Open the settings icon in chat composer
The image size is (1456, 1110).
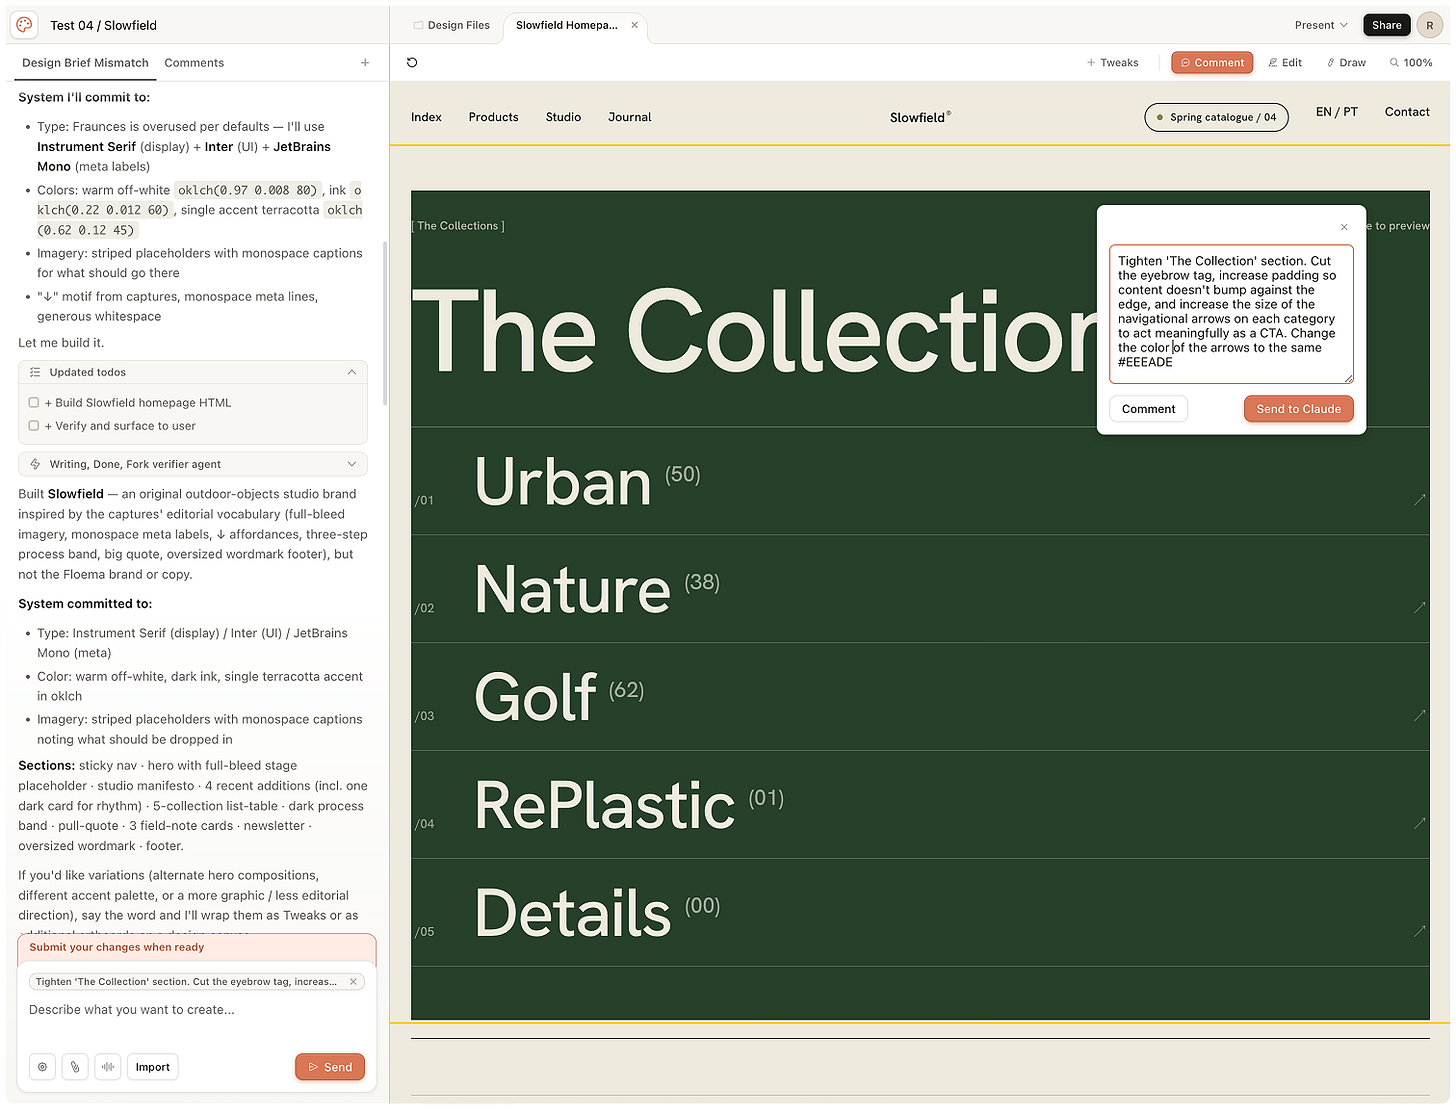coord(42,1067)
